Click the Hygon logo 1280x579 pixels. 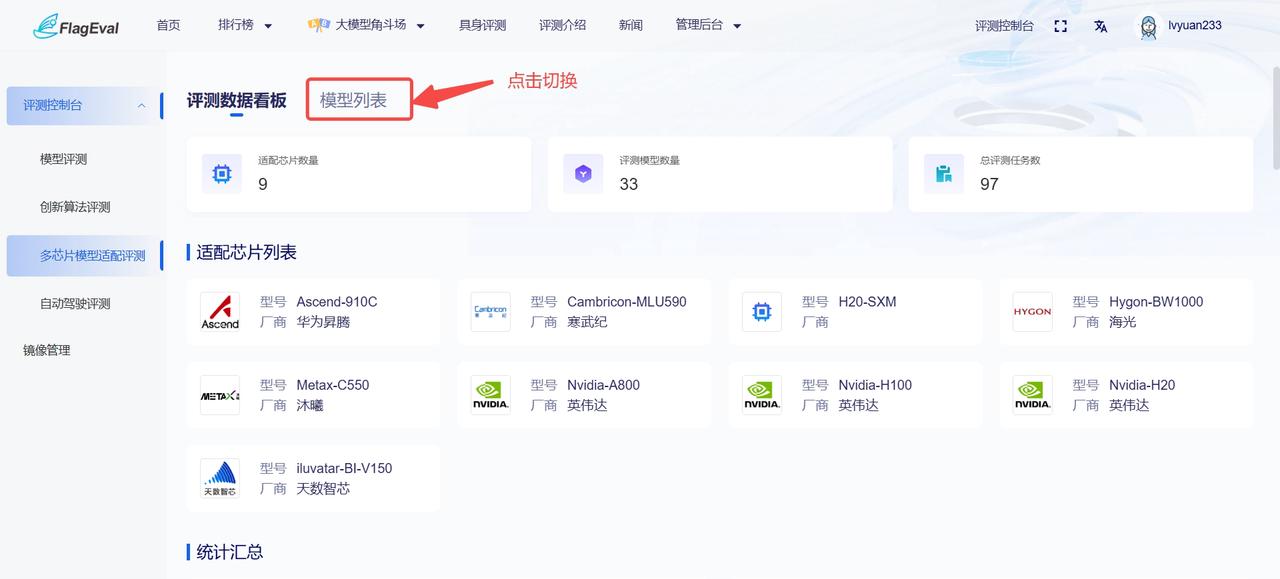tap(1033, 312)
